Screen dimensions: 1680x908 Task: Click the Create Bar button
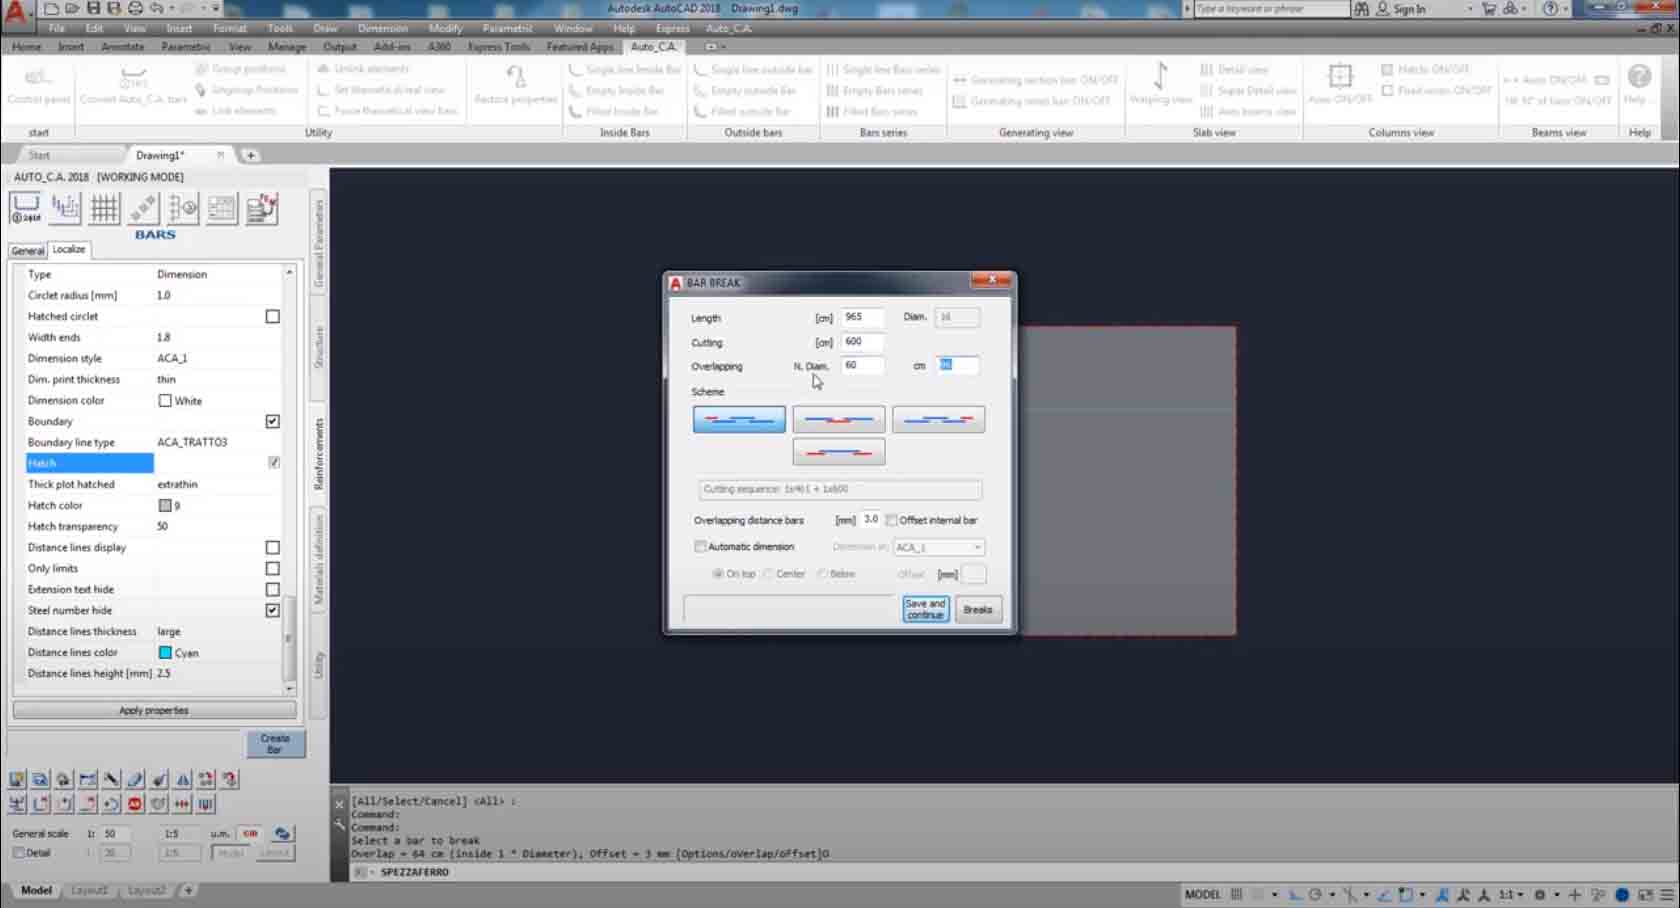275,743
